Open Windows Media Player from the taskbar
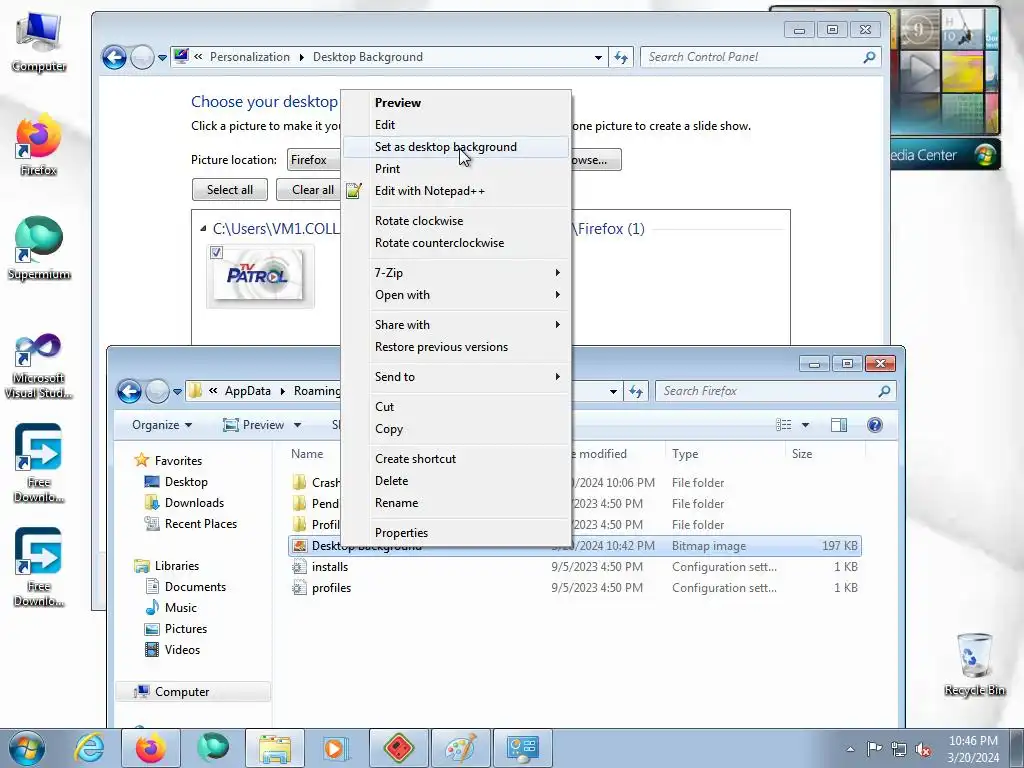This screenshot has height=768, width=1024. pos(336,748)
